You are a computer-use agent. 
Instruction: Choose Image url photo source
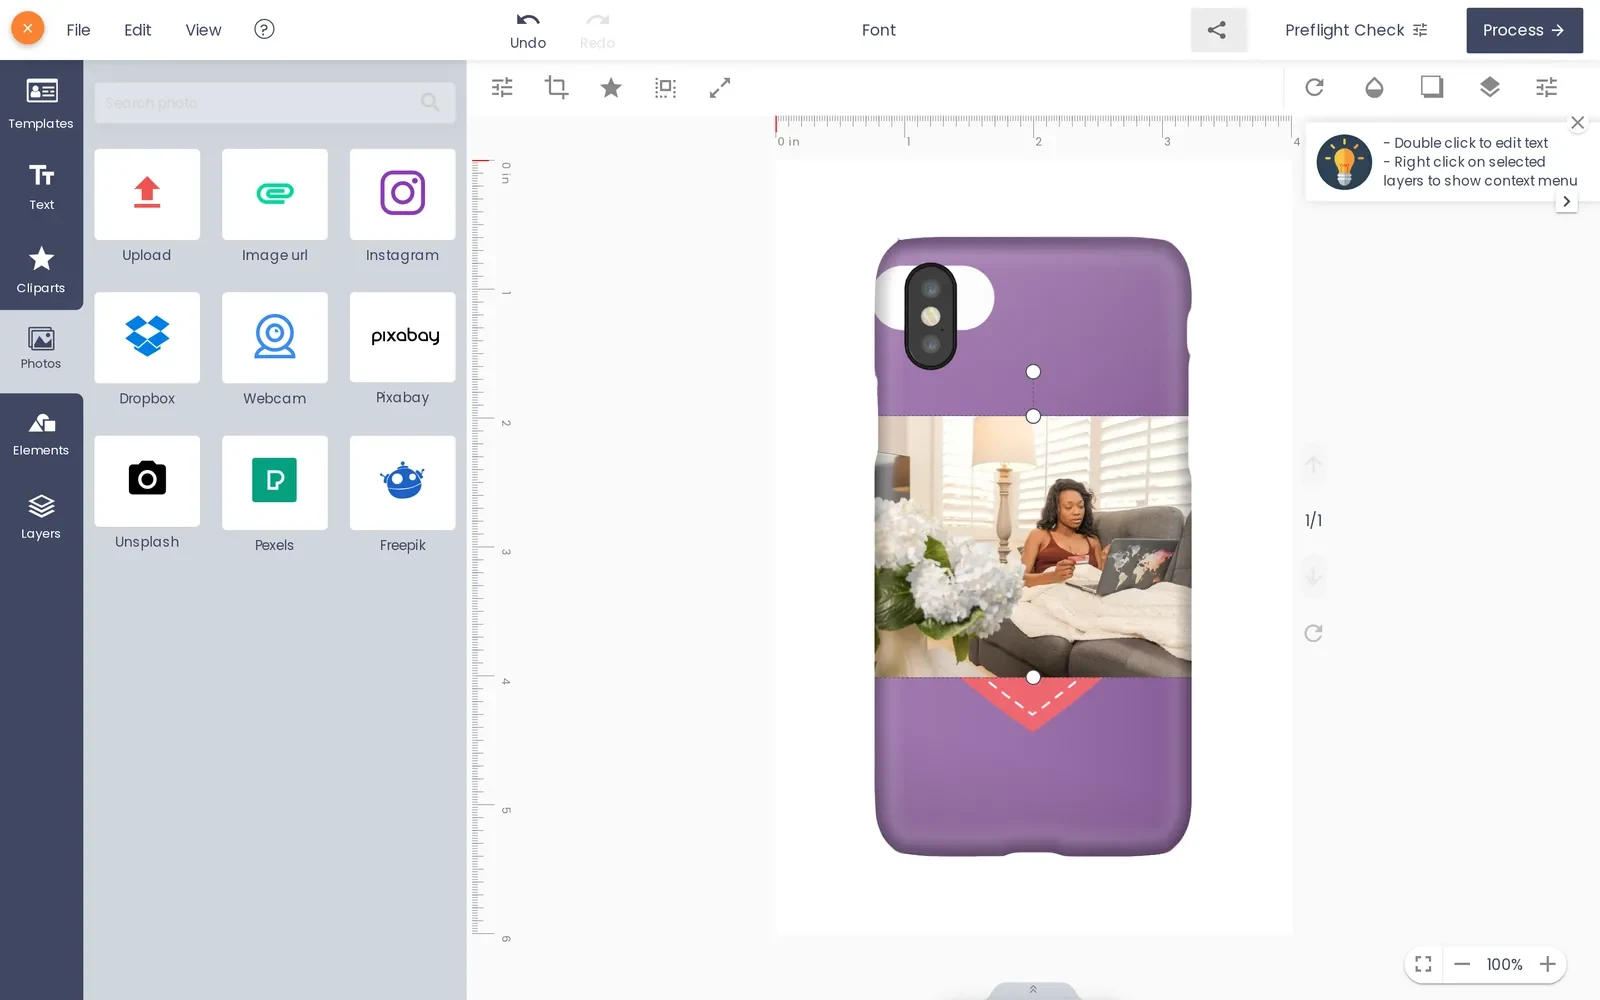(275, 206)
